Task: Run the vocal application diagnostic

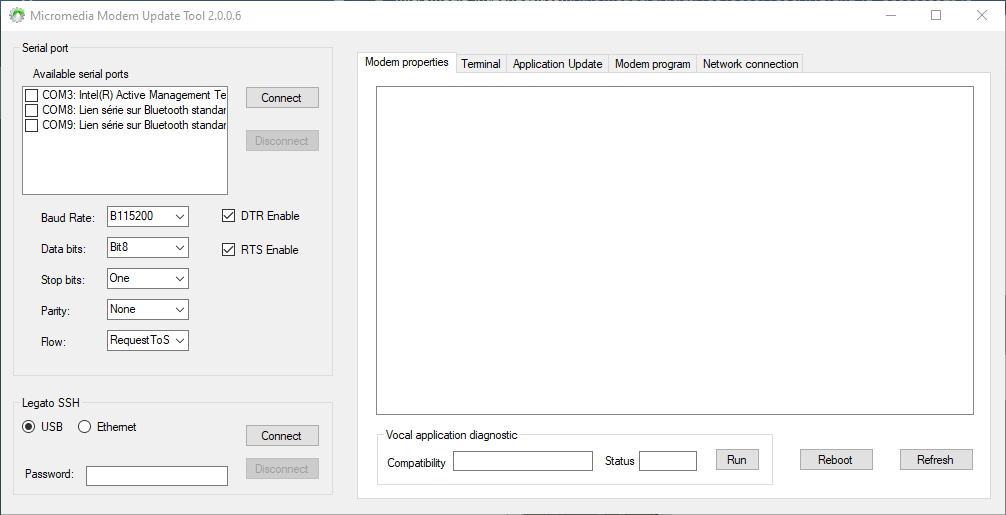Action: click(736, 460)
